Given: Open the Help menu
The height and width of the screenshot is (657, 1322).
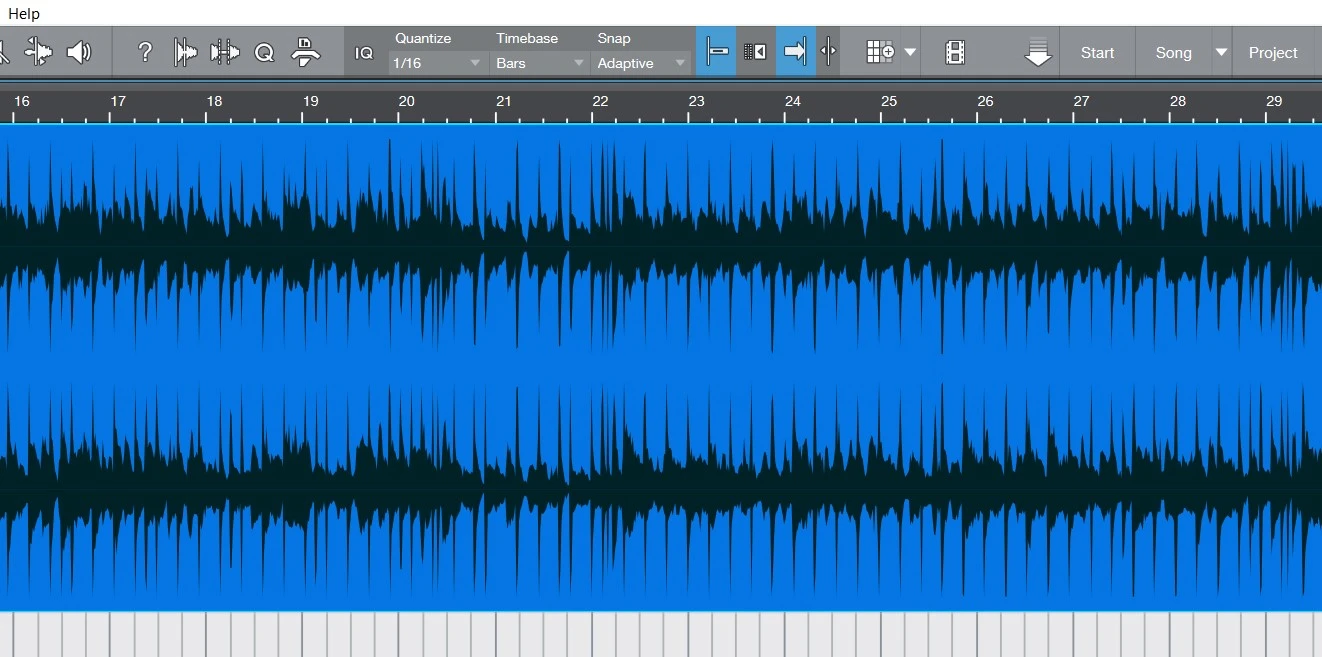Looking at the screenshot, I should tap(24, 13).
